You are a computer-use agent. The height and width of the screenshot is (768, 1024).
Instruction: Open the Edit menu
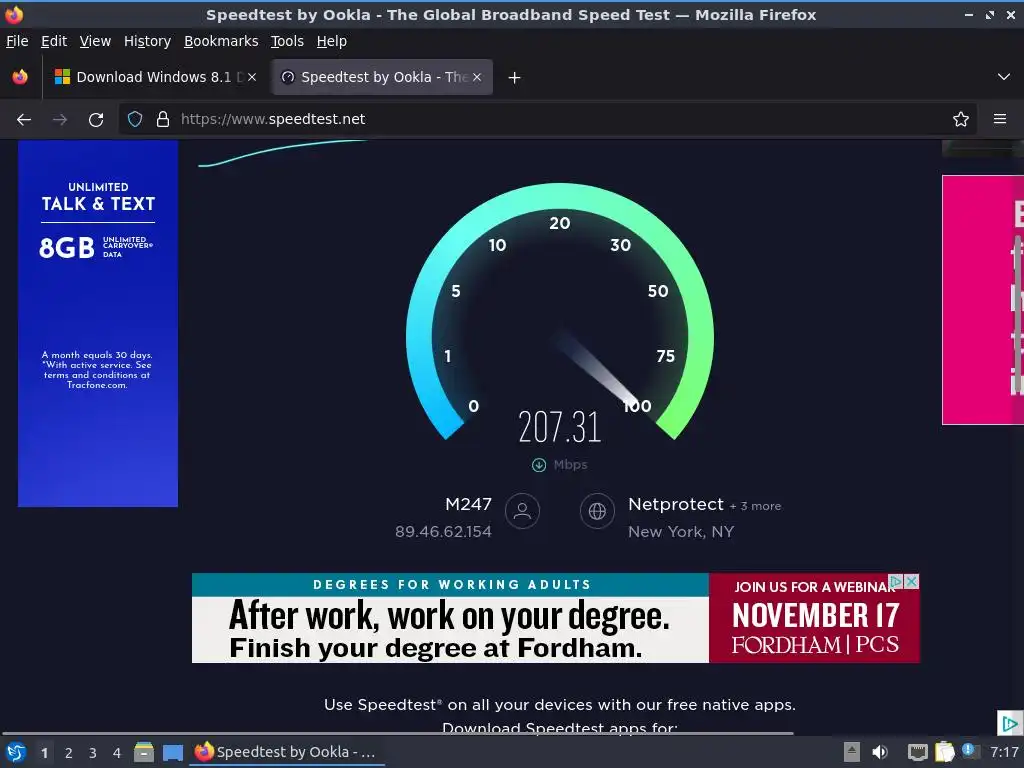54,41
